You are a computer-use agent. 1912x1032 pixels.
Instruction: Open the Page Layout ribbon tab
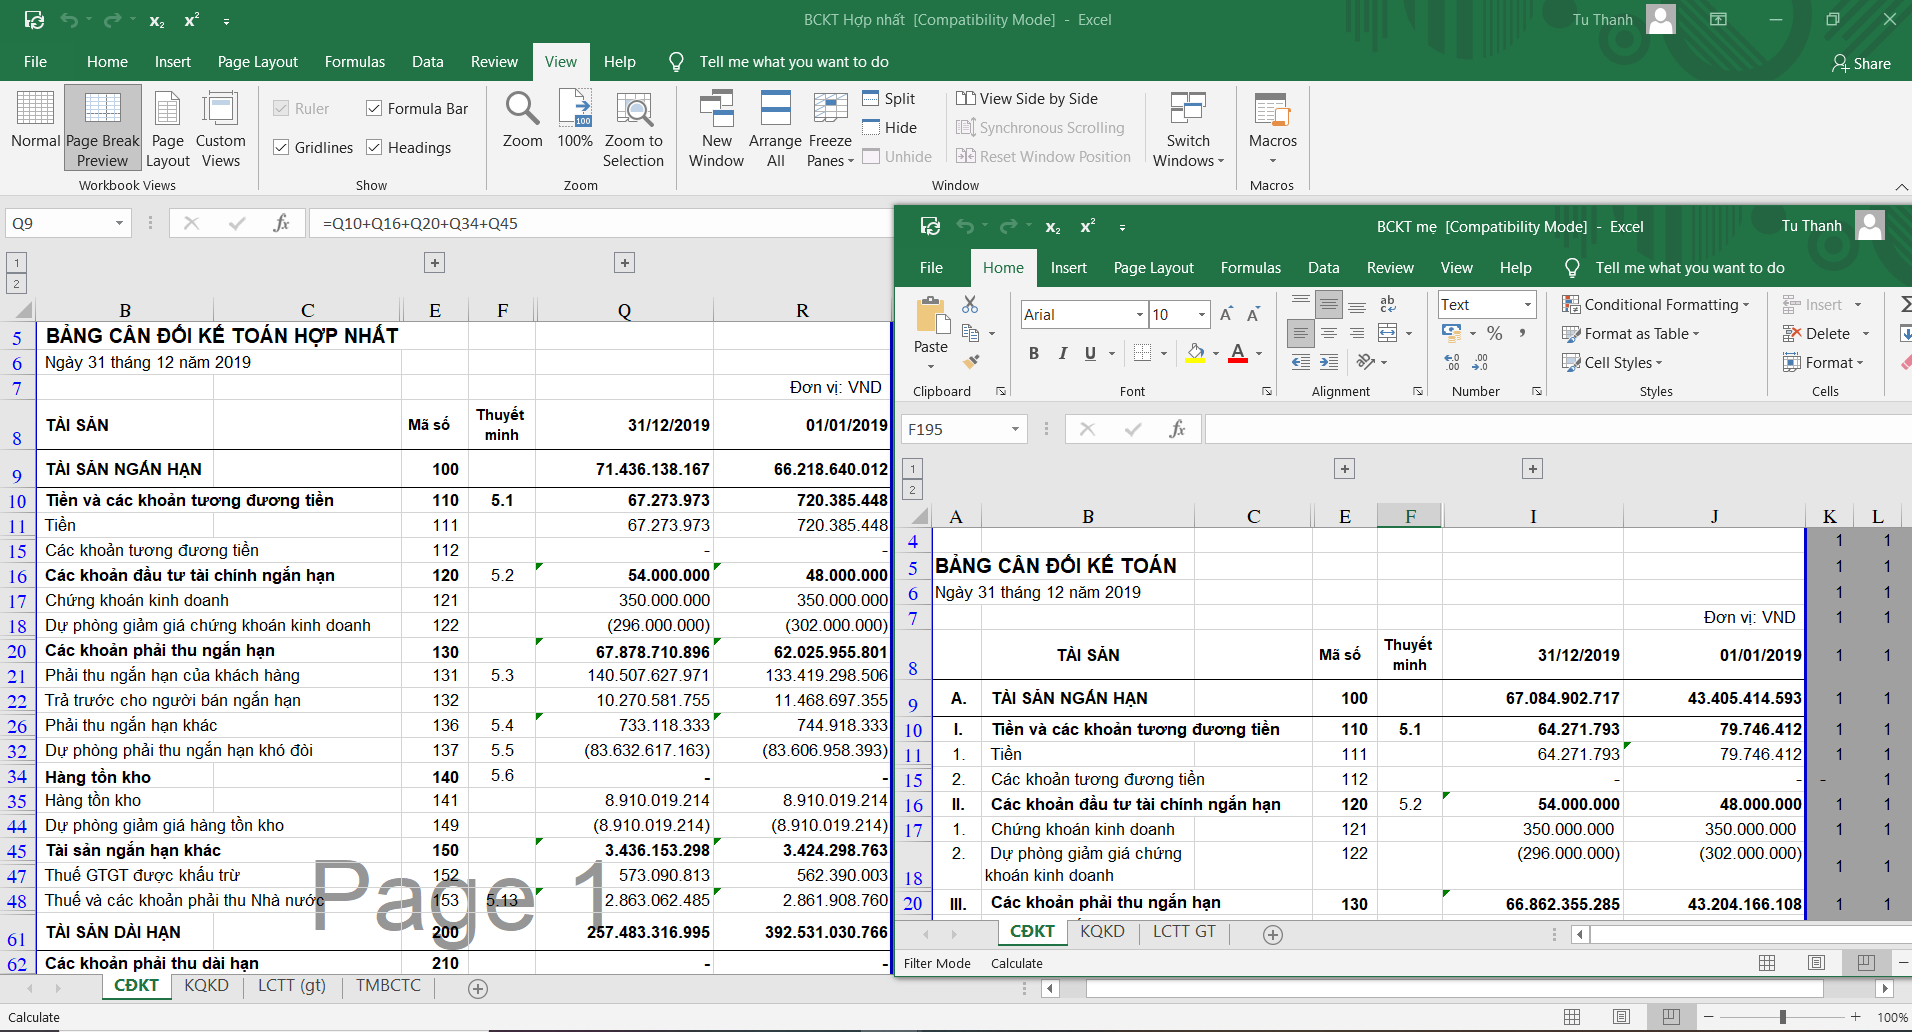[x=257, y=62]
